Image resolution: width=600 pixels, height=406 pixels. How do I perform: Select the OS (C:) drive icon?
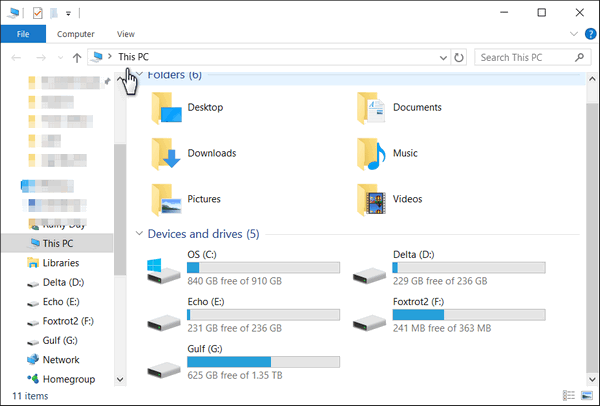coord(164,271)
